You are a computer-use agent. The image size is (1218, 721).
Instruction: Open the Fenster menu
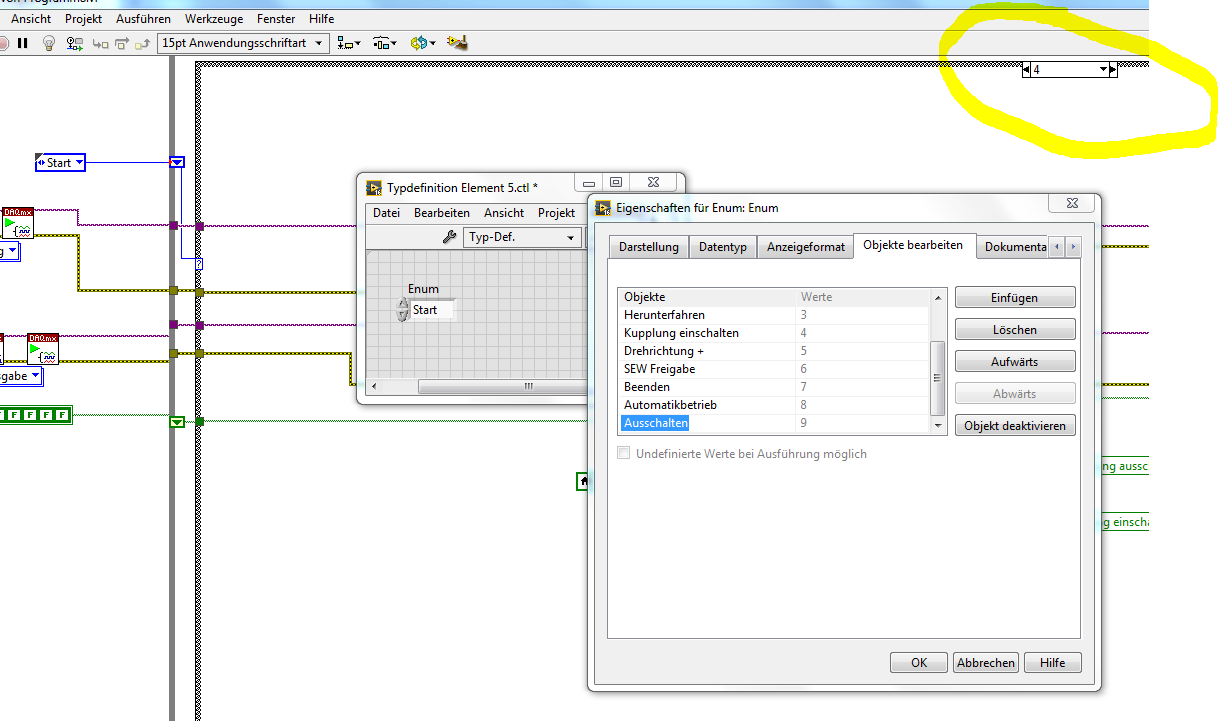coord(275,19)
